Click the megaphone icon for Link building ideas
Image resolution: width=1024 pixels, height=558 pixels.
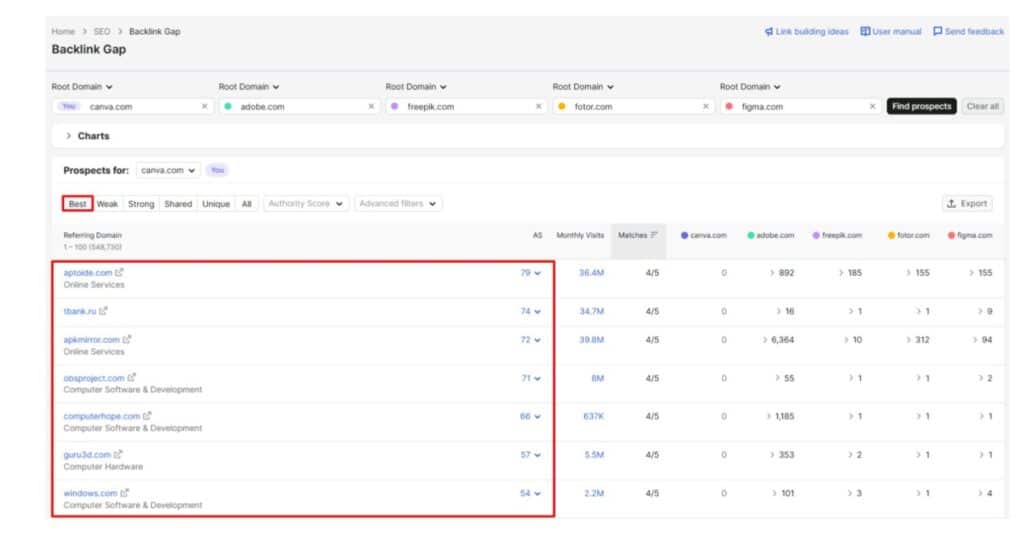pyautogui.click(x=769, y=31)
